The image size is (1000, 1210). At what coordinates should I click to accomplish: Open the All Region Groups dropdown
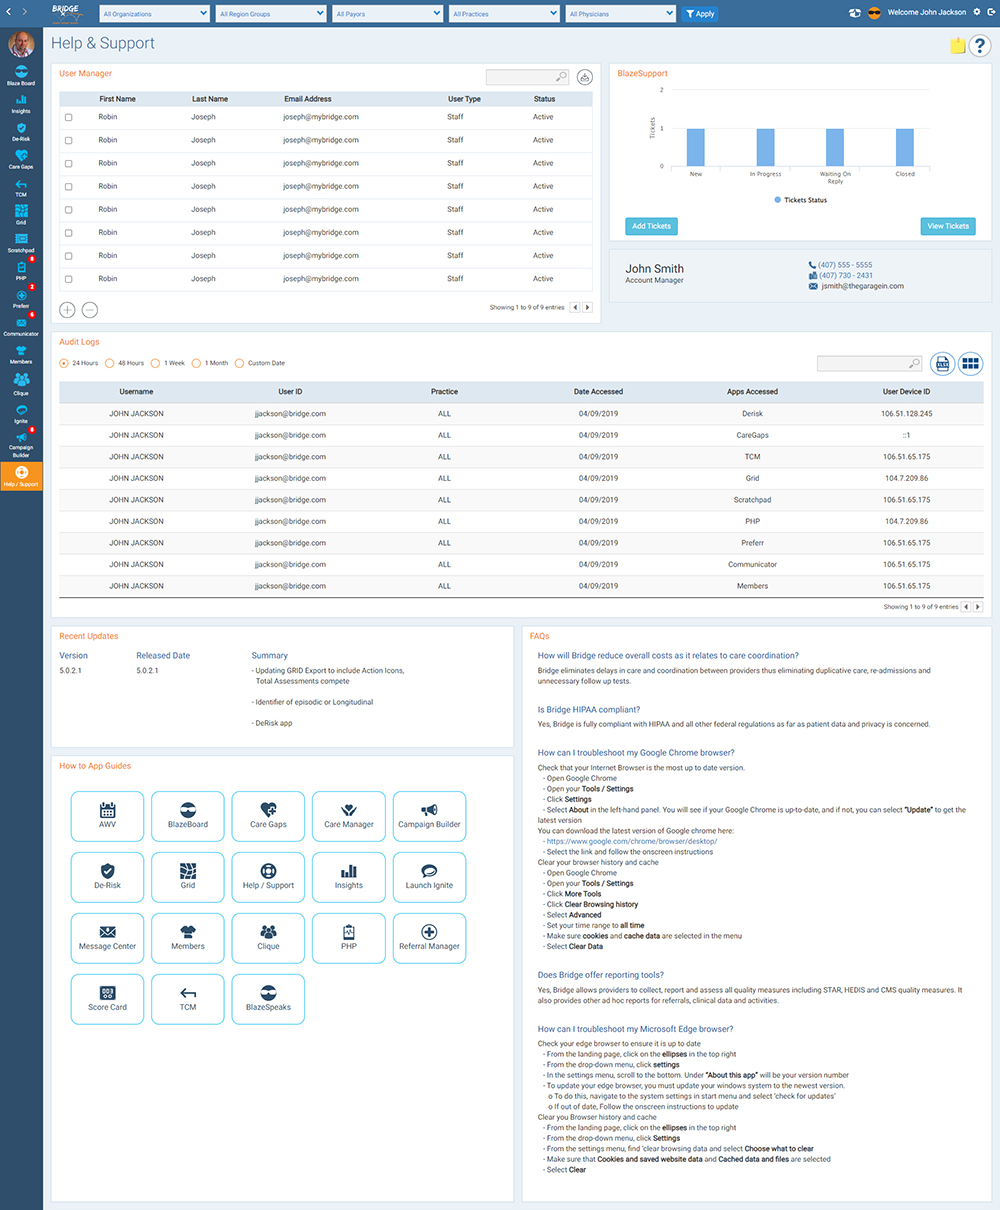click(271, 14)
